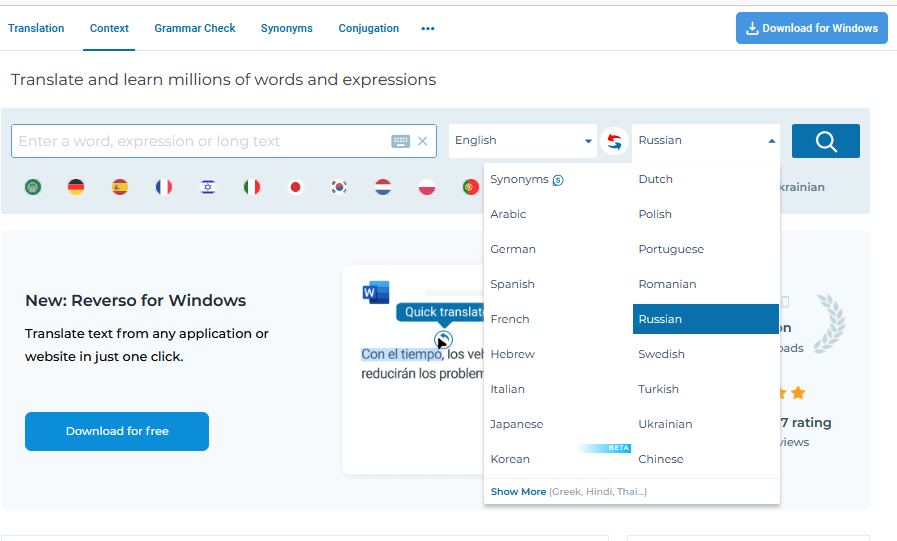Click Show More languages link
This screenshot has height=541, width=897.
518,492
